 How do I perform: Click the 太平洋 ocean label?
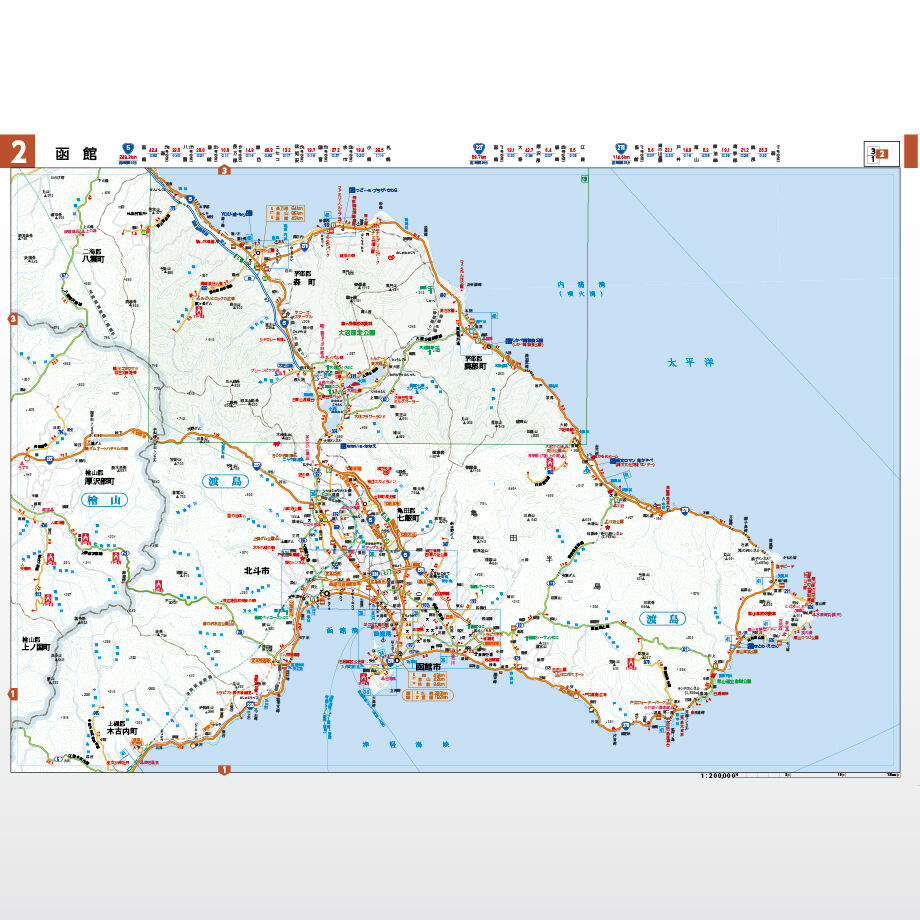click(691, 363)
